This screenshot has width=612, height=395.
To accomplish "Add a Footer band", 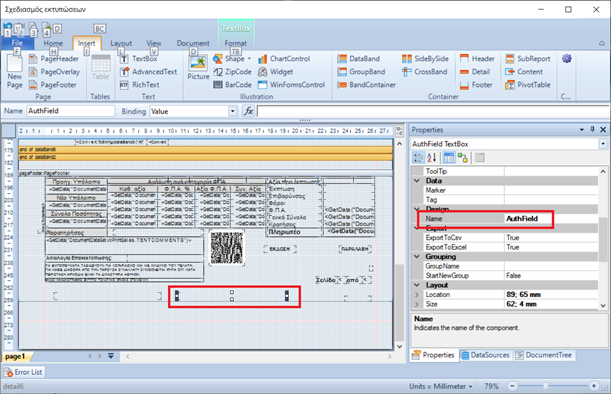I will pyautogui.click(x=476, y=85).
